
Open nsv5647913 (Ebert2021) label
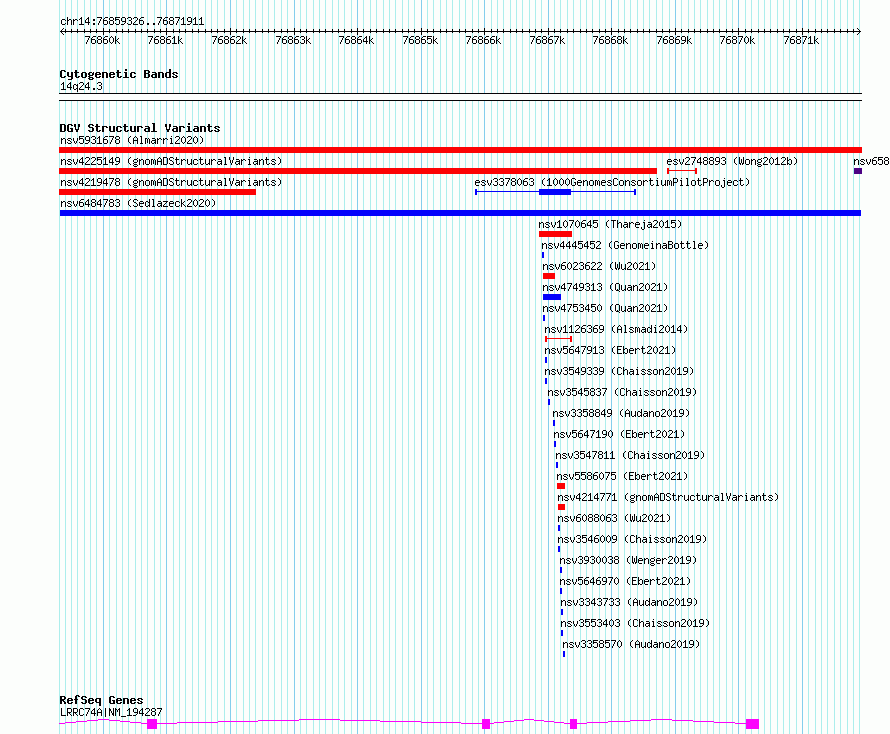point(610,350)
